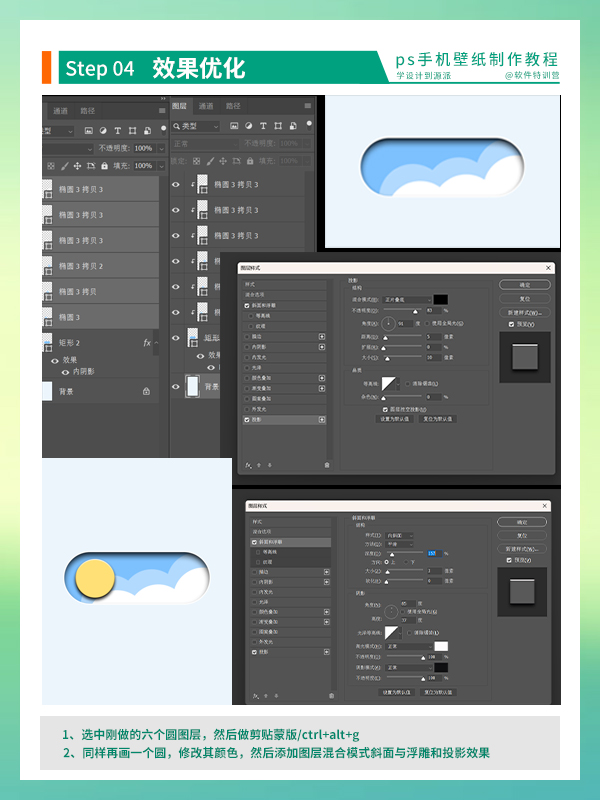The image size is (600, 800).
Task: Toggle the 图层挖空投影 checkbox
Action: click(386, 409)
